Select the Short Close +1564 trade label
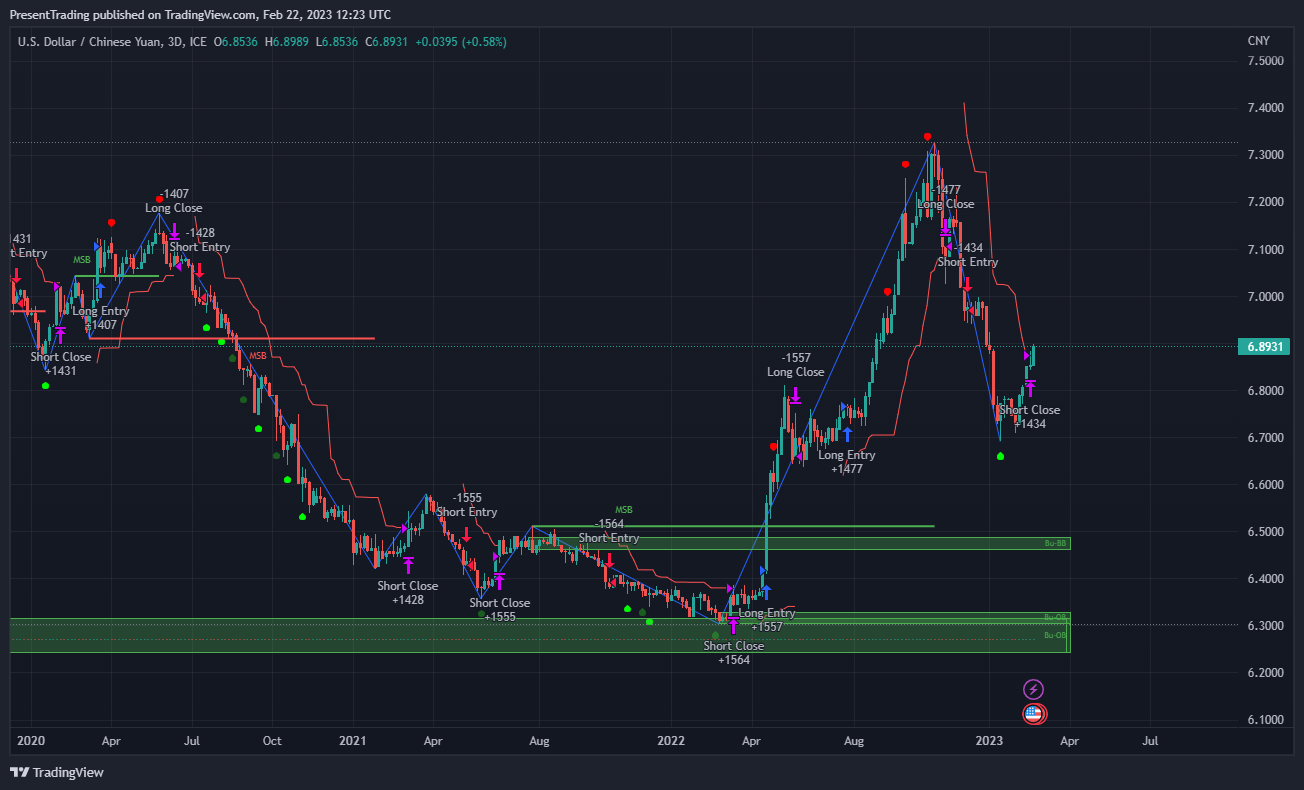The height and width of the screenshot is (790, 1304). (x=733, y=653)
